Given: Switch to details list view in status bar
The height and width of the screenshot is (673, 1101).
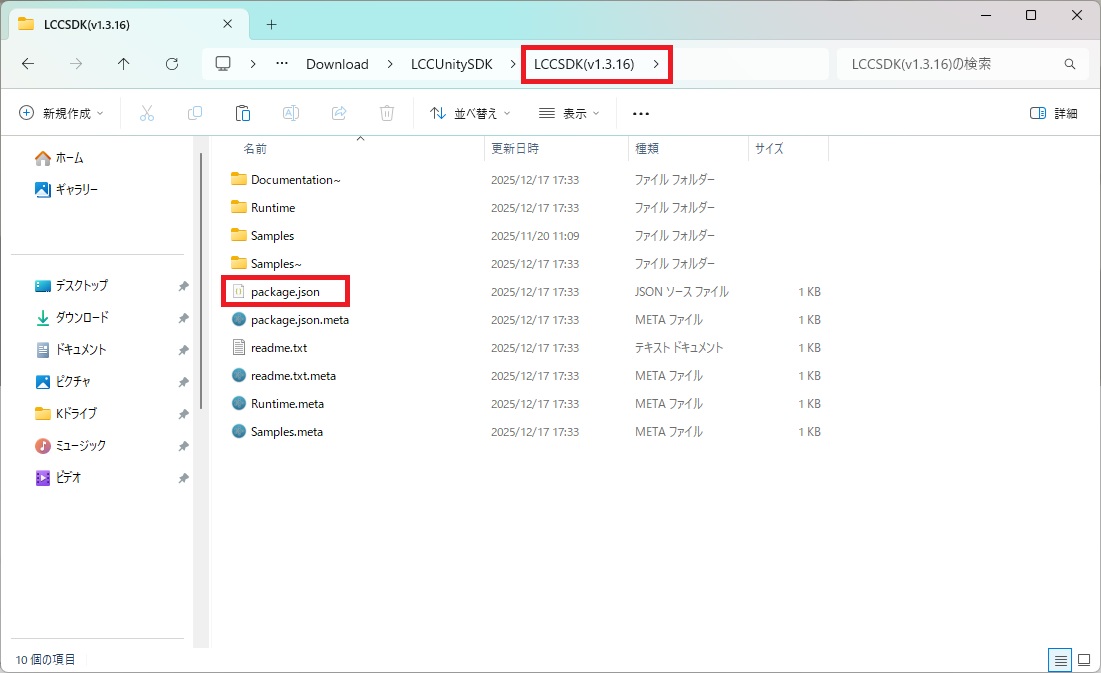Looking at the screenshot, I should coord(1060,660).
